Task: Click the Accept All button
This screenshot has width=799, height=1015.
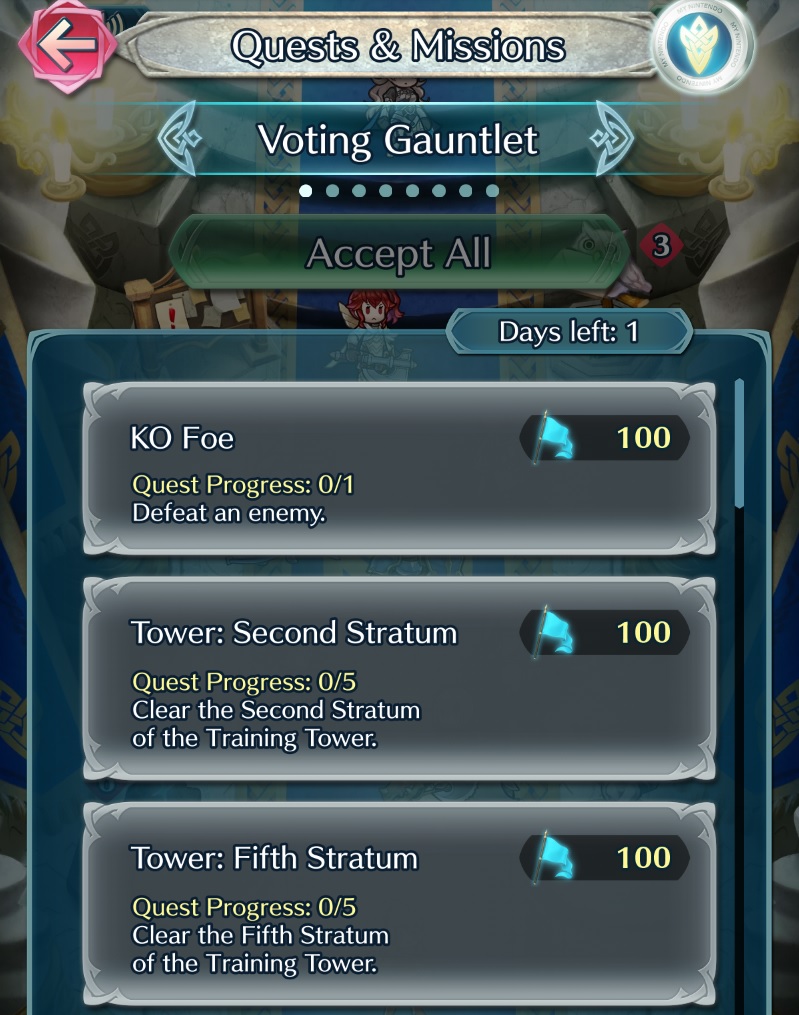Action: tap(399, 252)
